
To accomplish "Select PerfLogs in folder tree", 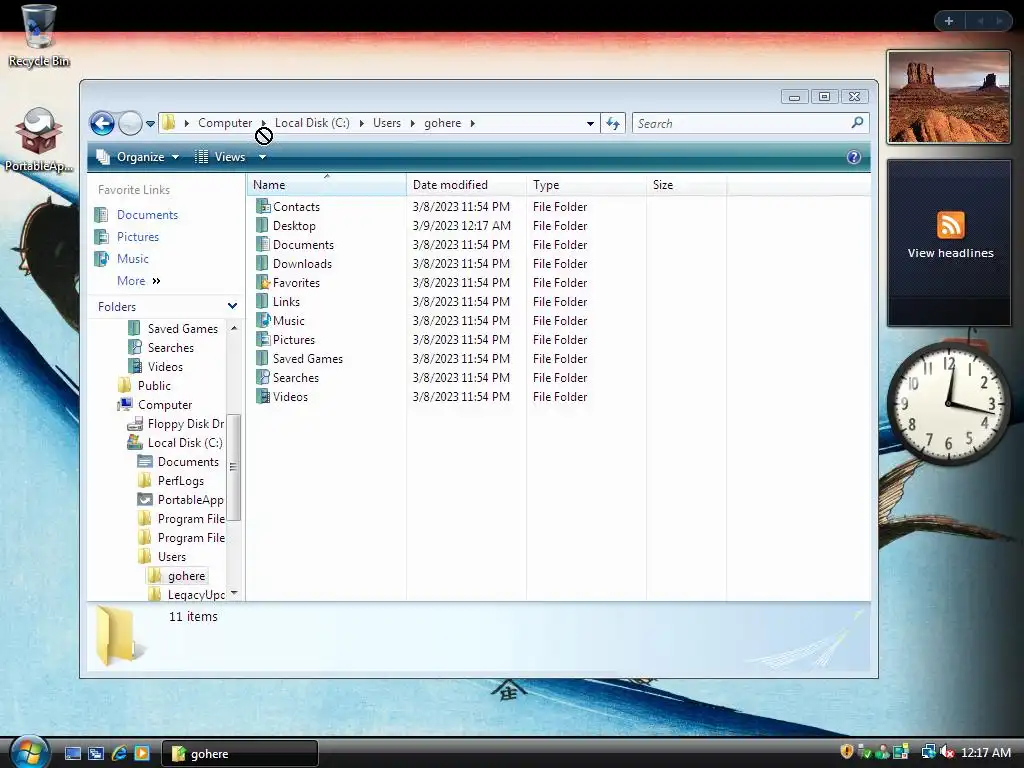I will click(x=171, y=481).
